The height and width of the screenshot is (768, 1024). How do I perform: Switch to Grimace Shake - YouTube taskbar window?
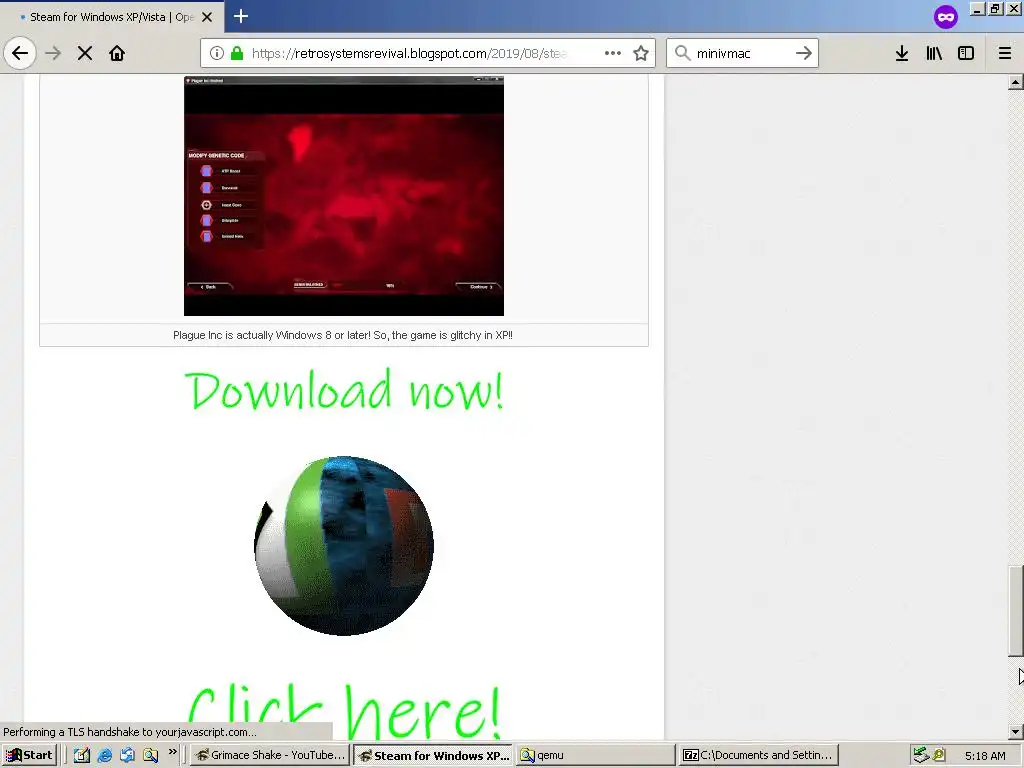270,755
